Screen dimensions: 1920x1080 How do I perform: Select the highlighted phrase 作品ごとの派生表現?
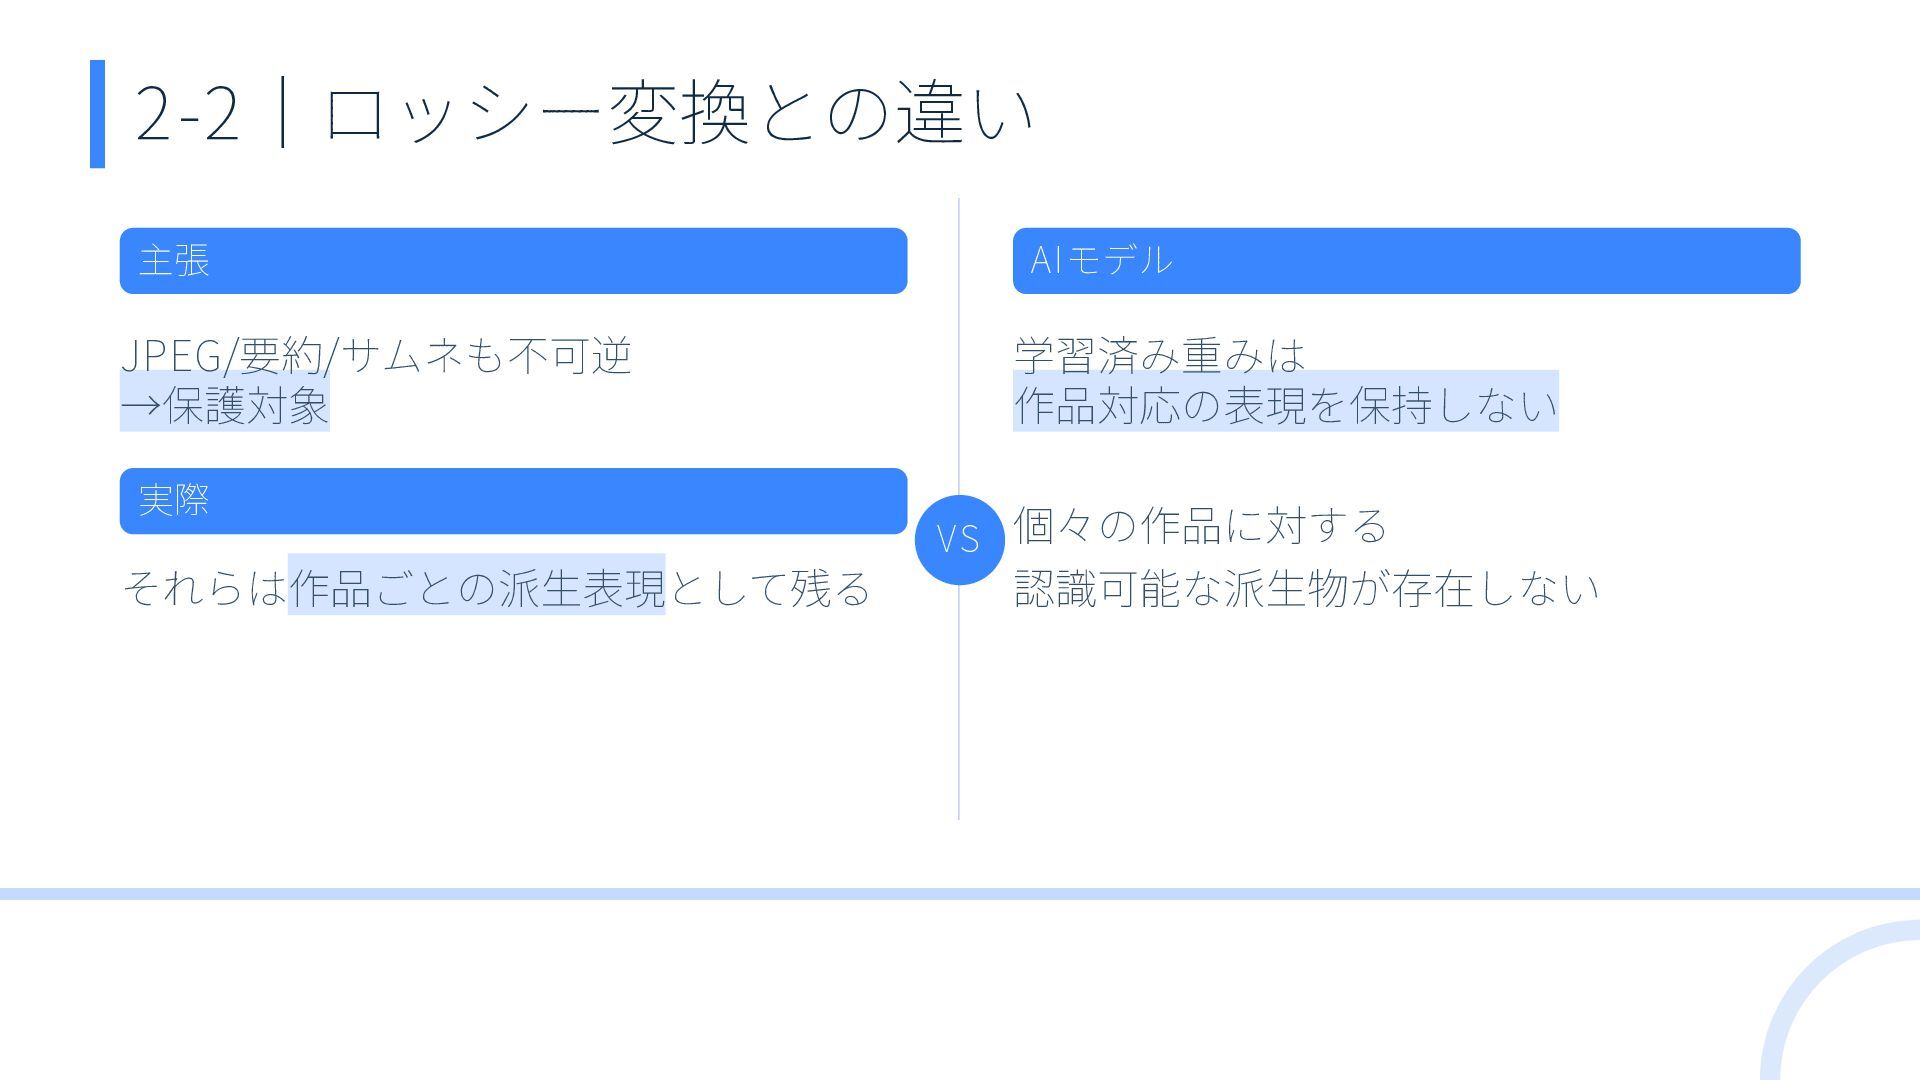tap(476, 587)
